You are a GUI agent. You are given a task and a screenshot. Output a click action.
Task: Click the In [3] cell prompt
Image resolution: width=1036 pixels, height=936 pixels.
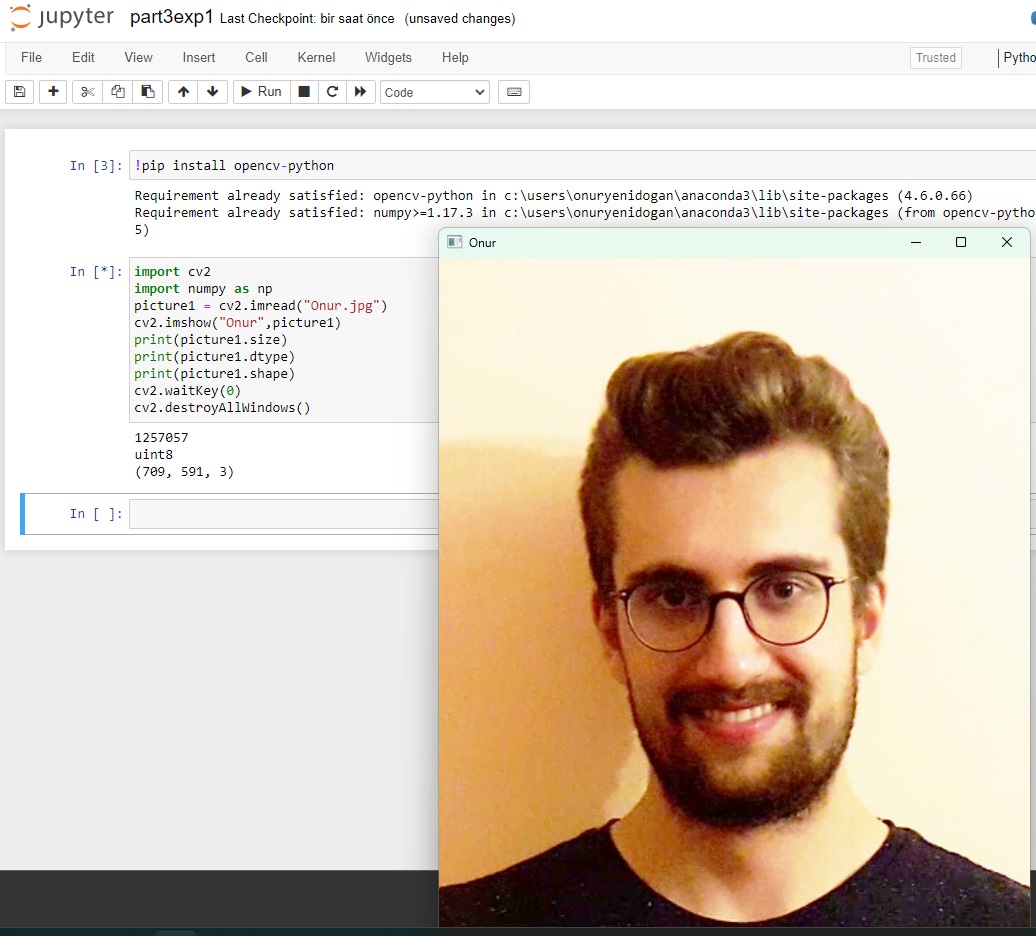[96, 165]
